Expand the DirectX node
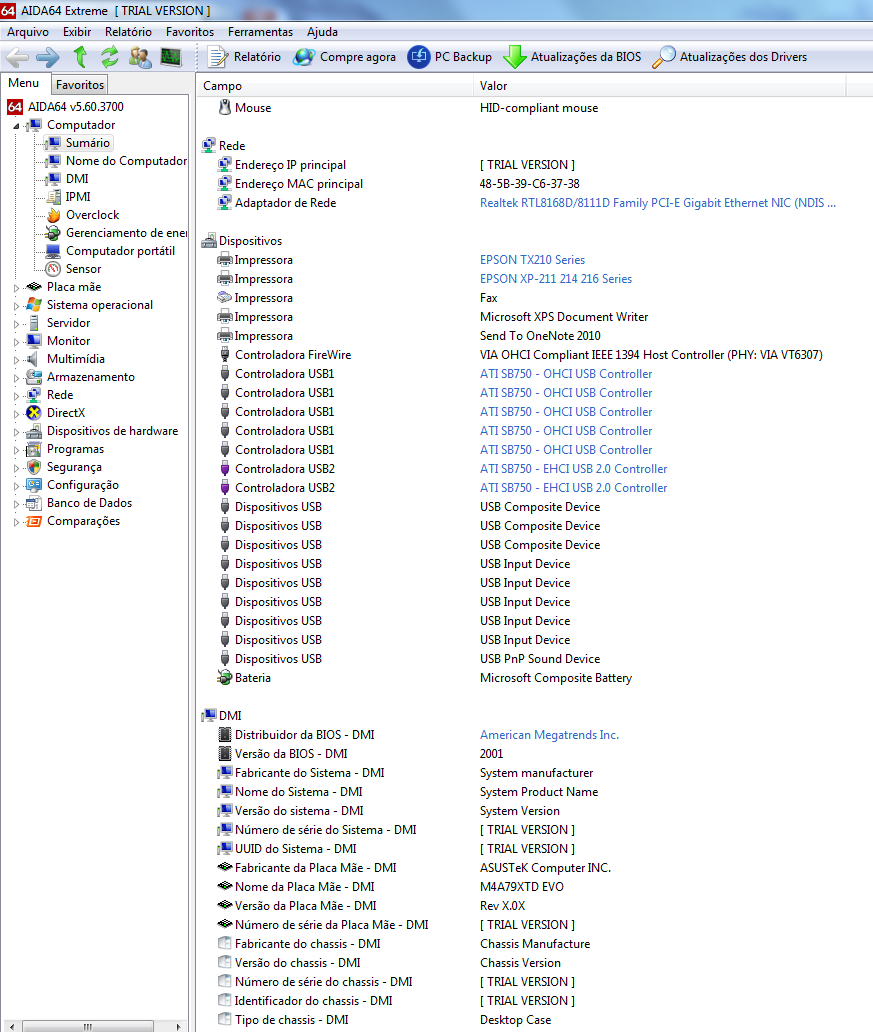873x1032 pixels. pos(16,413)
